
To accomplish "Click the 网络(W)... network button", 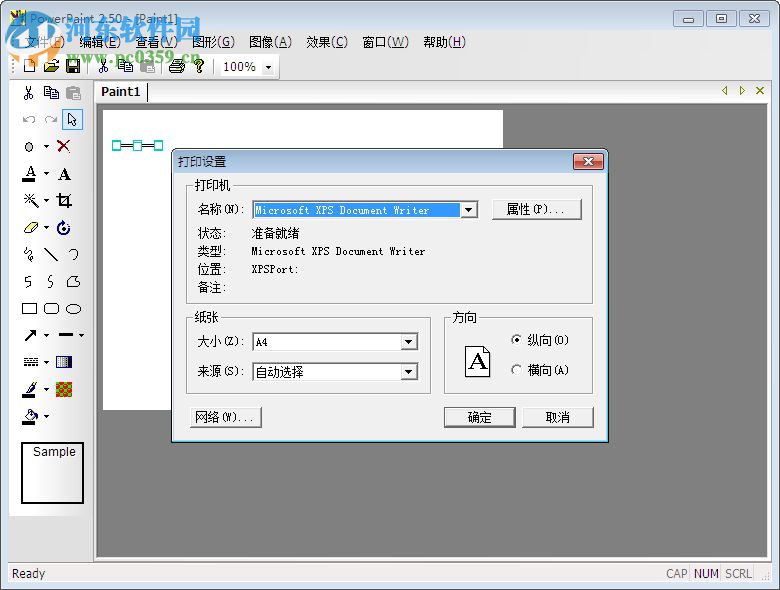I will 225,417.
